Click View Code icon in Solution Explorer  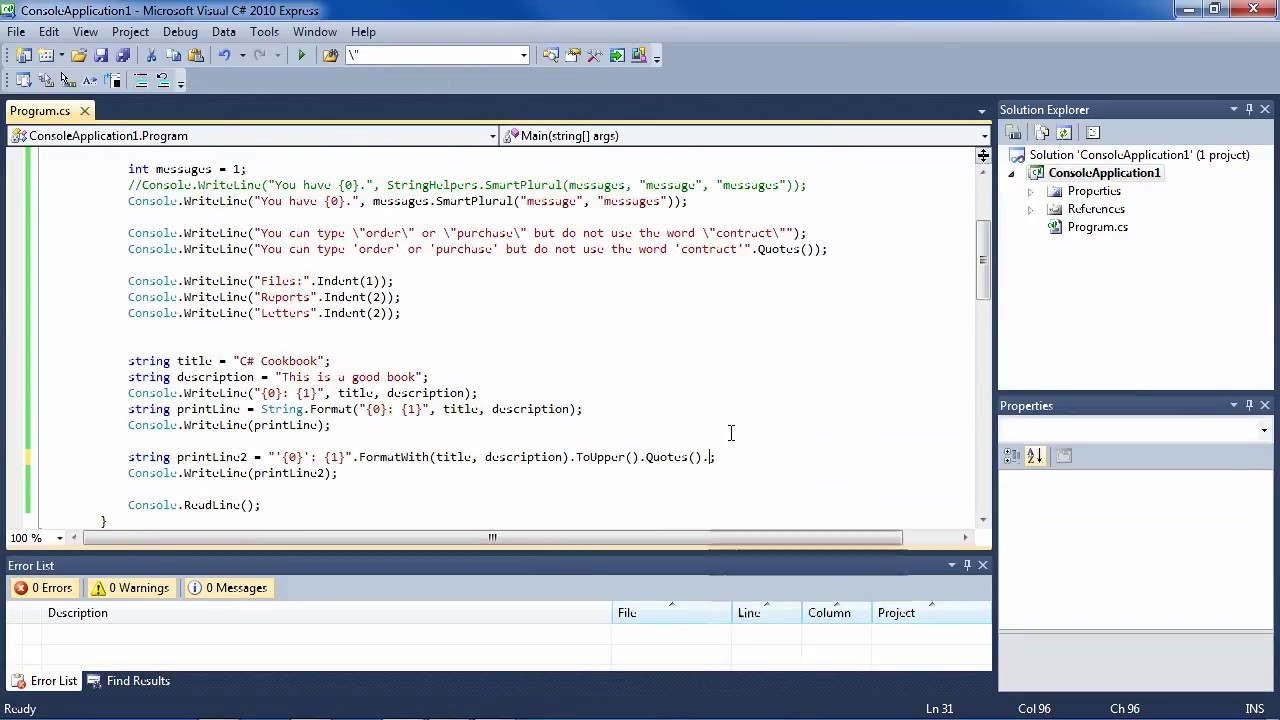click(1093, 133)
